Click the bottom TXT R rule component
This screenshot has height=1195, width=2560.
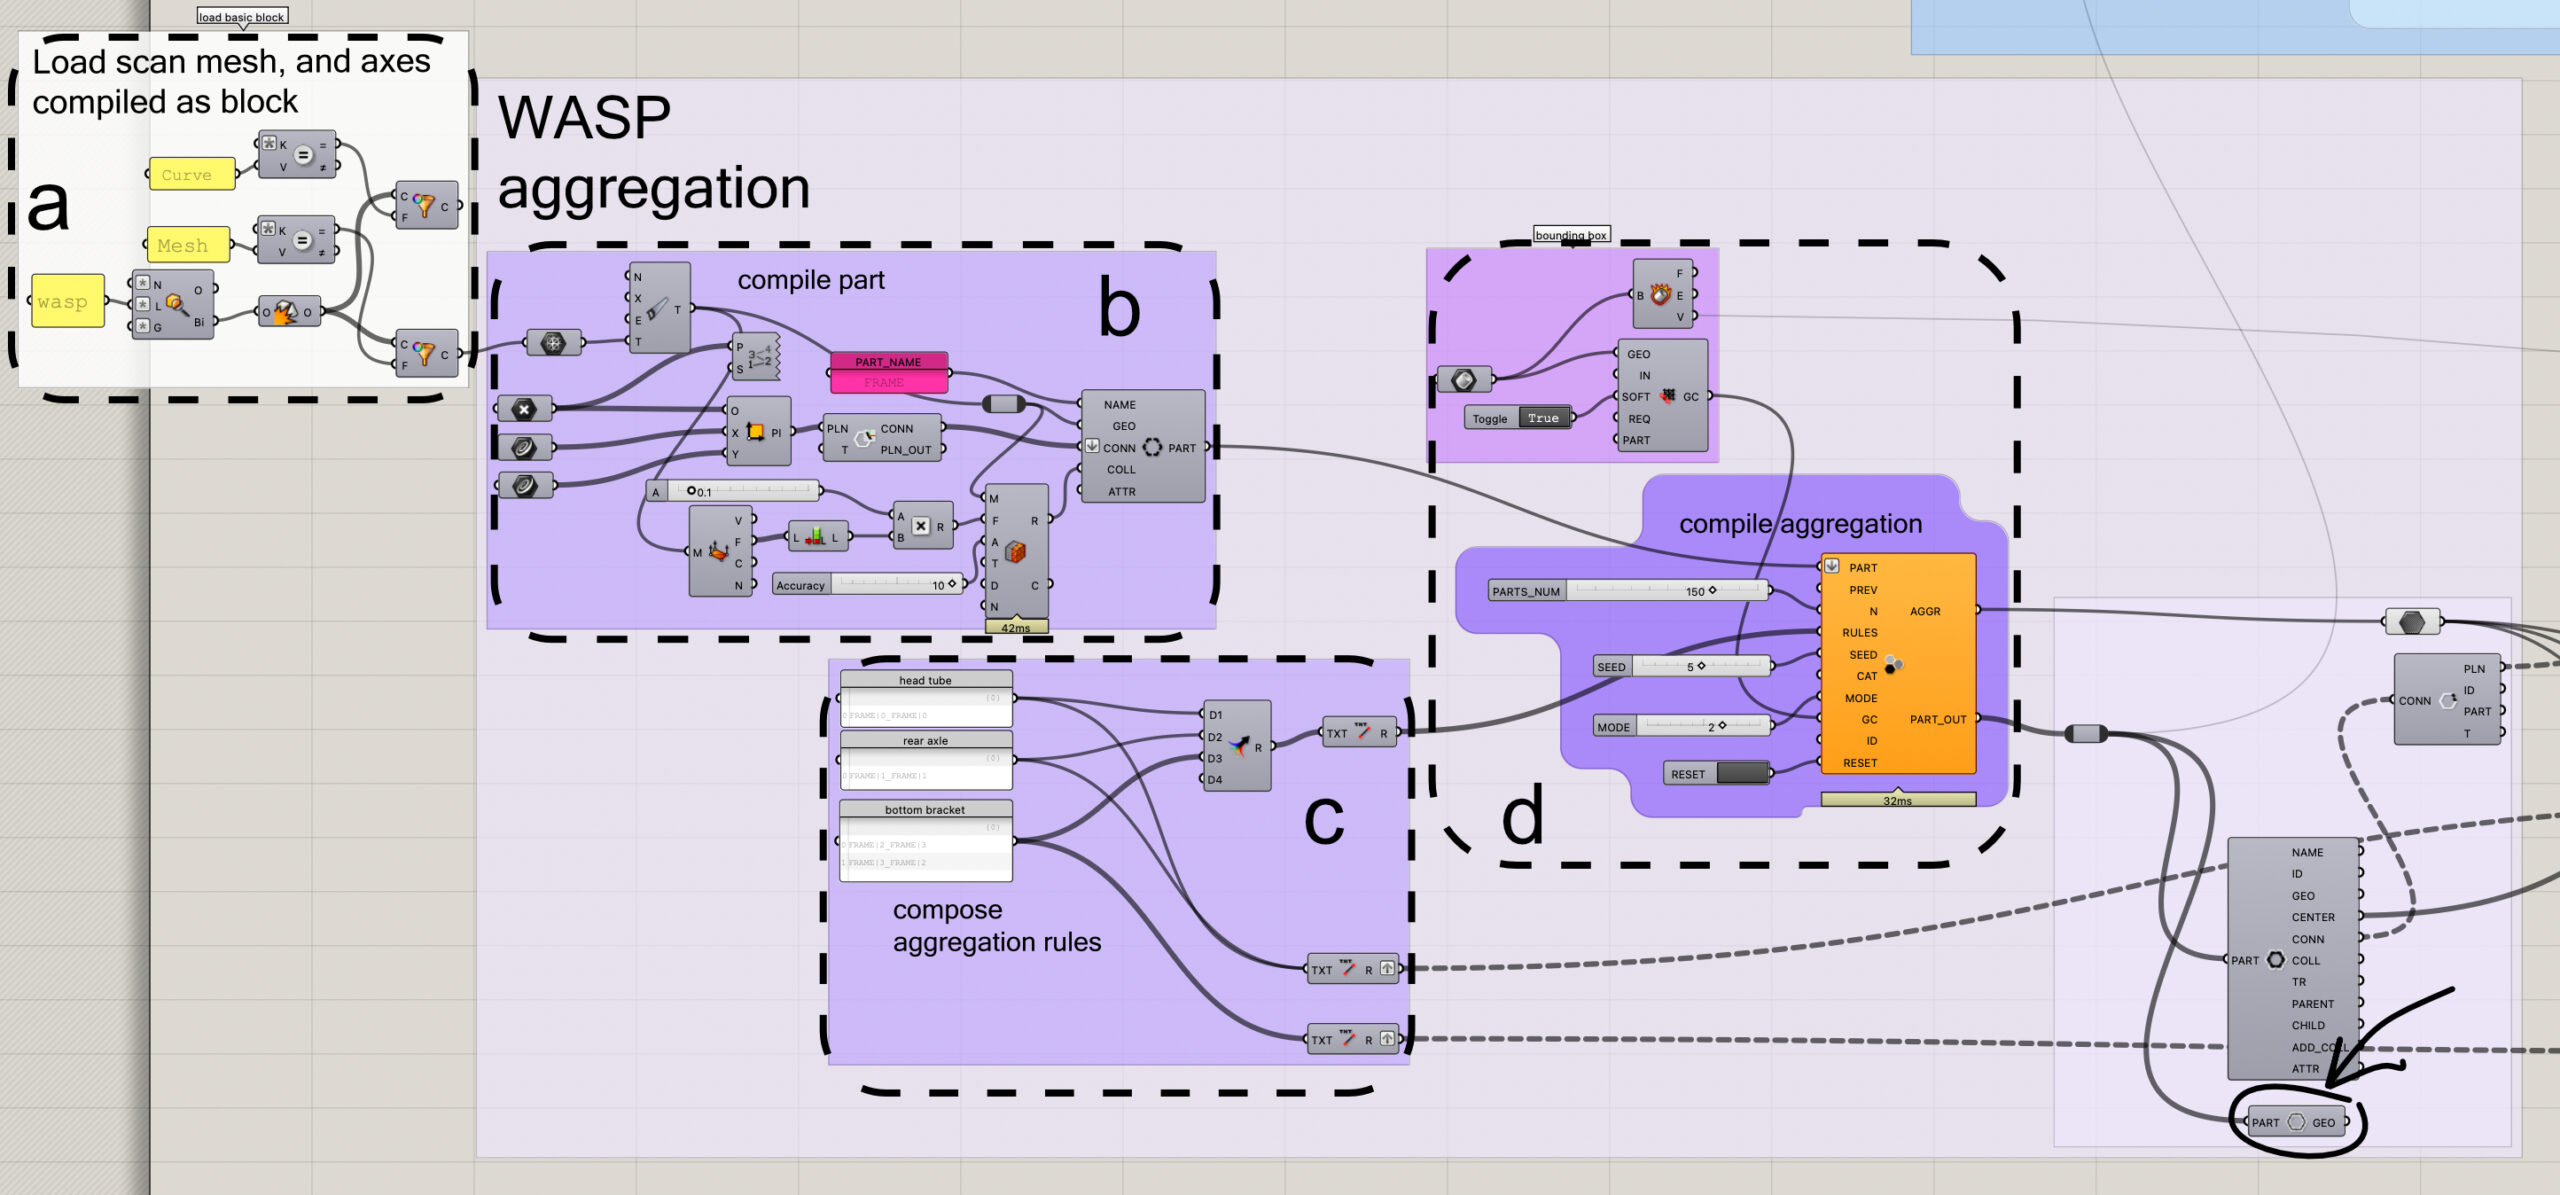coord(1354,1039)
